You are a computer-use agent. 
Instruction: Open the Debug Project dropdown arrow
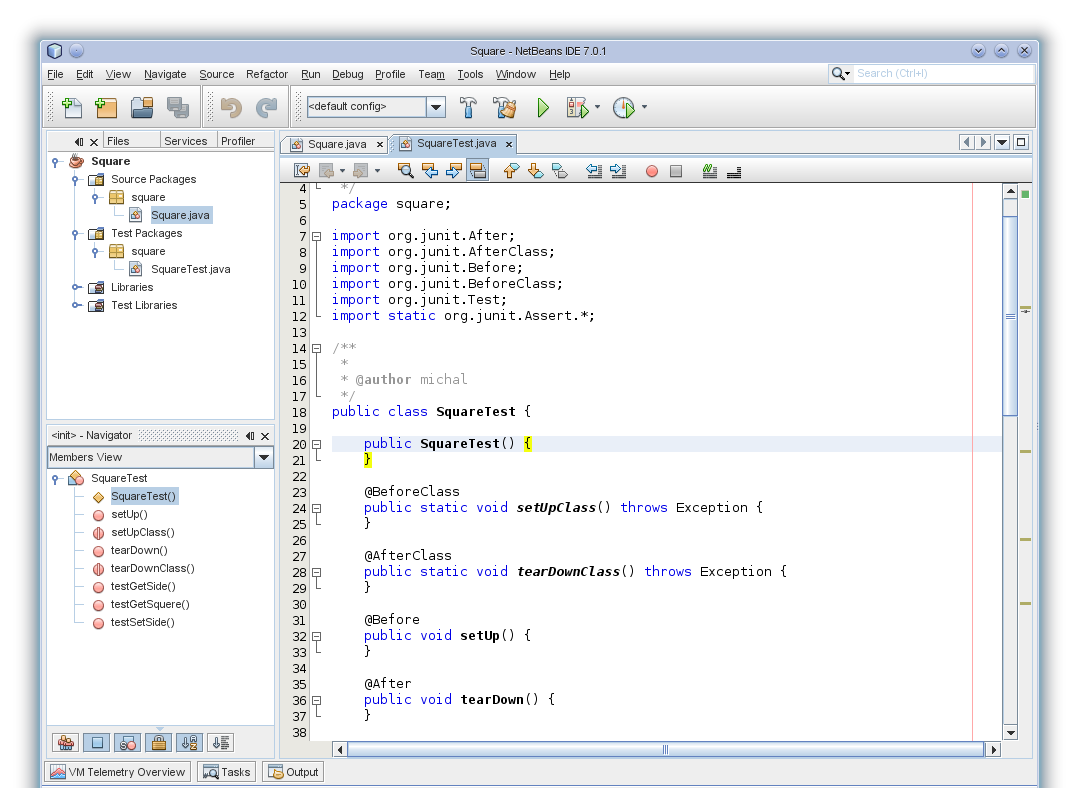(597, 107)
